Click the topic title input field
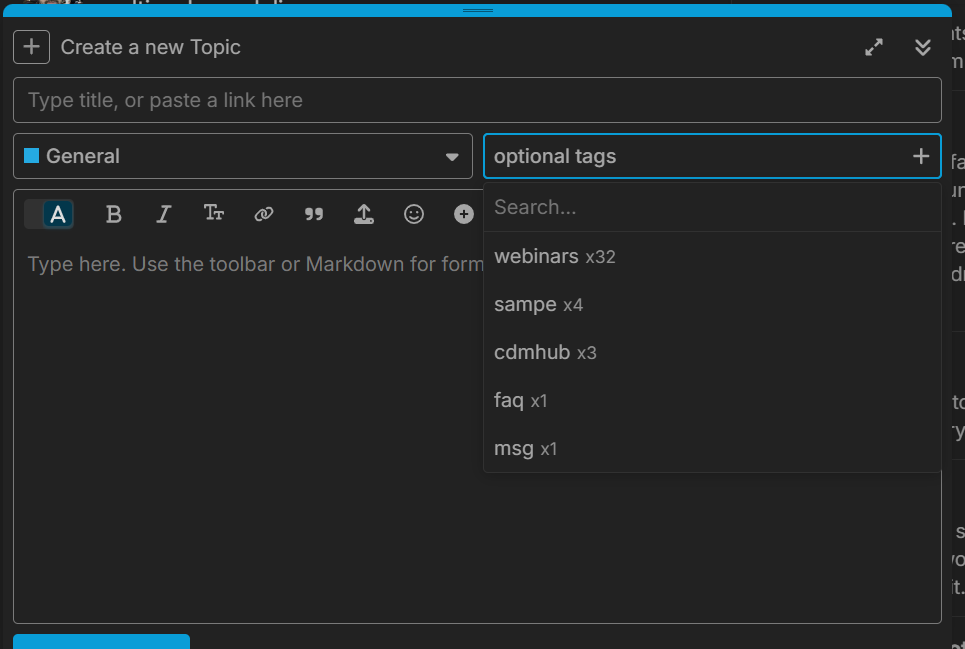 [477, 100]
